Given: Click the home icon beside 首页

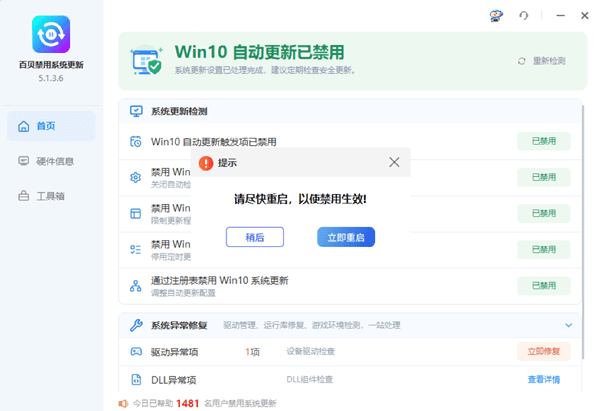Looking at the screenshot, I should point(24,126).
